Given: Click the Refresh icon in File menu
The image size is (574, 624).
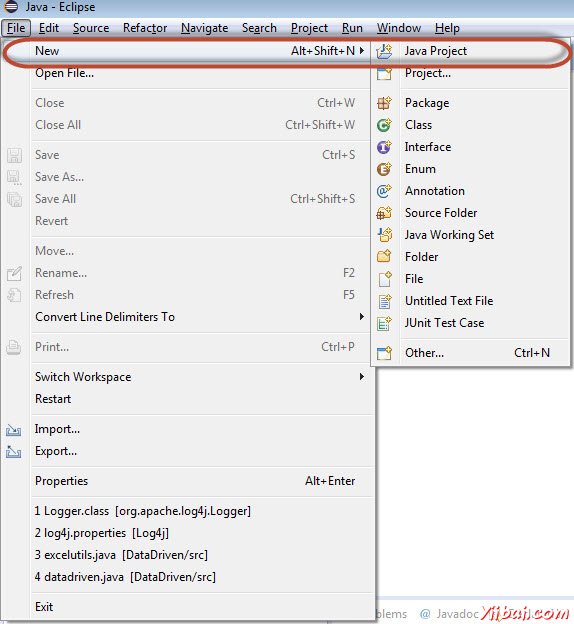Looking at the screenshot, I should point(14,295).
